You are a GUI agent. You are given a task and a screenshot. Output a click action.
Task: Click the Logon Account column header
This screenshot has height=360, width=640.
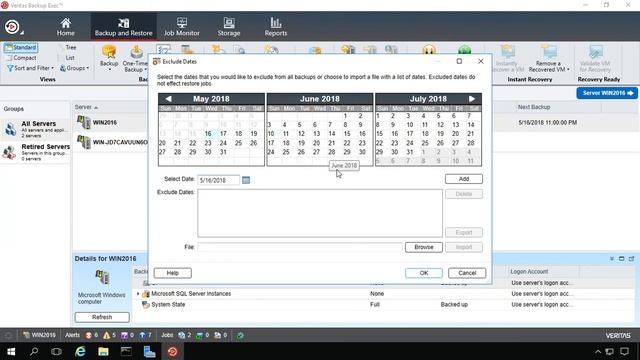[x=529, y=271]
